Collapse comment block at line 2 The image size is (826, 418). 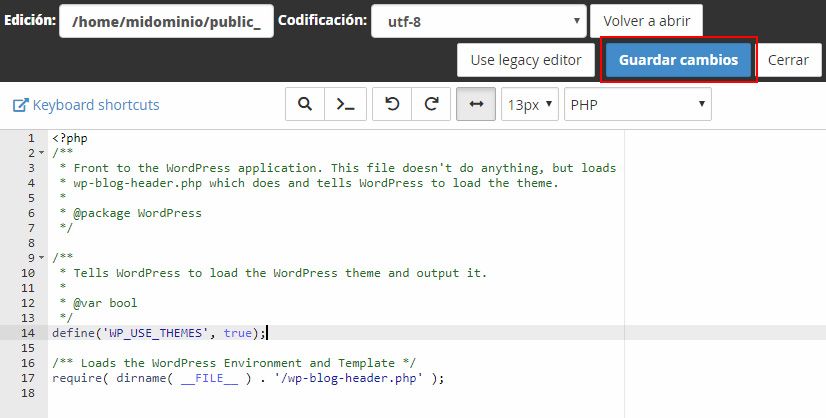[x=41, y=153]
